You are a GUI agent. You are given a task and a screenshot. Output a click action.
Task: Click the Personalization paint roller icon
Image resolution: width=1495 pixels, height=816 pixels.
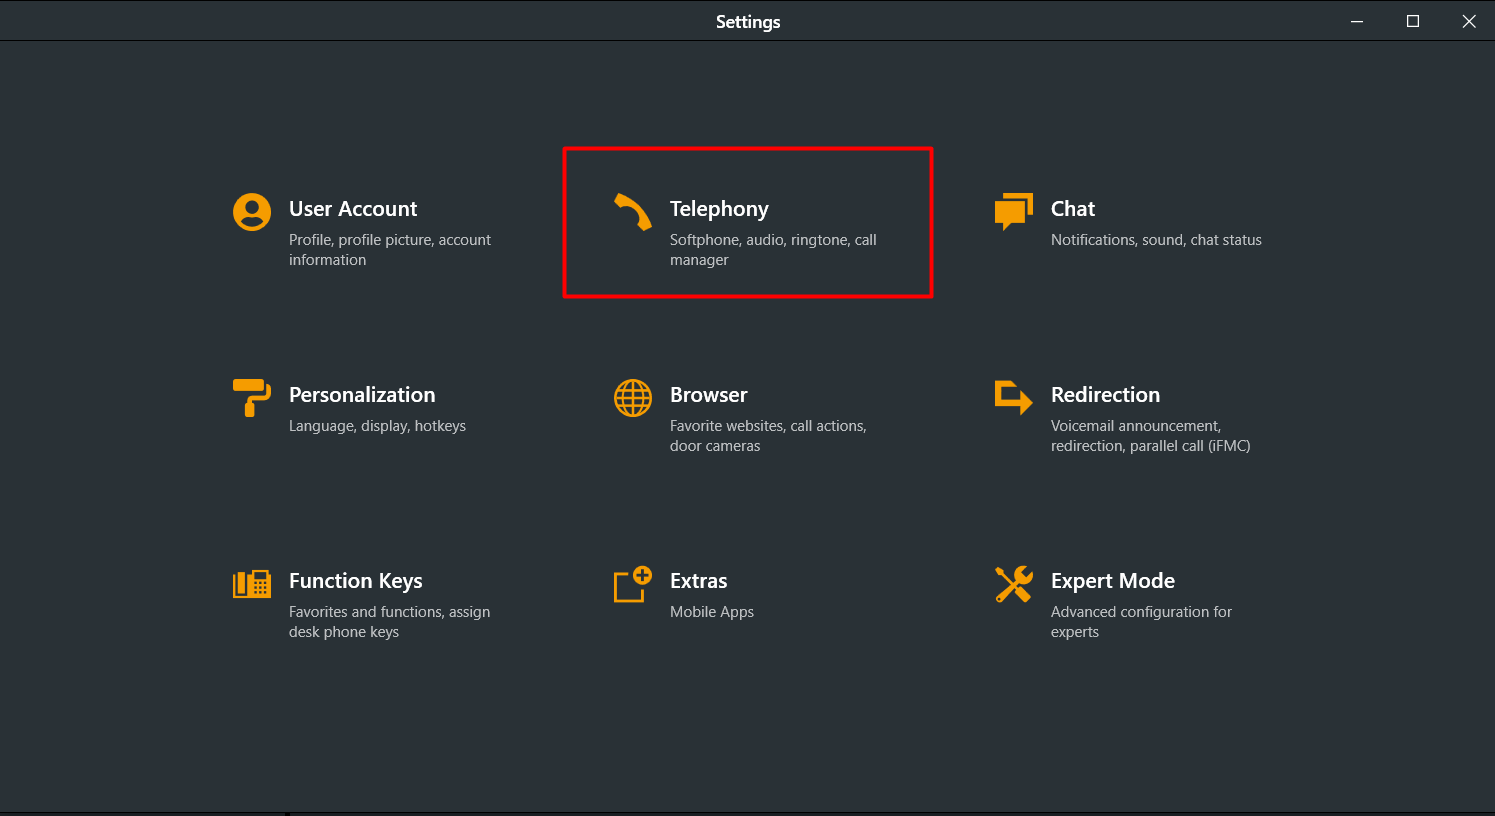tap(252, 398)
